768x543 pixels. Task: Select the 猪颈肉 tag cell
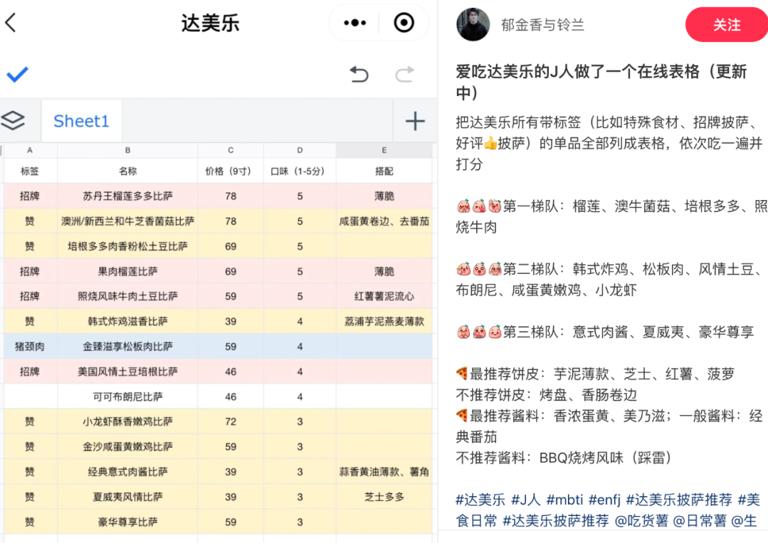pyautogui.click(x=30, y=346)
